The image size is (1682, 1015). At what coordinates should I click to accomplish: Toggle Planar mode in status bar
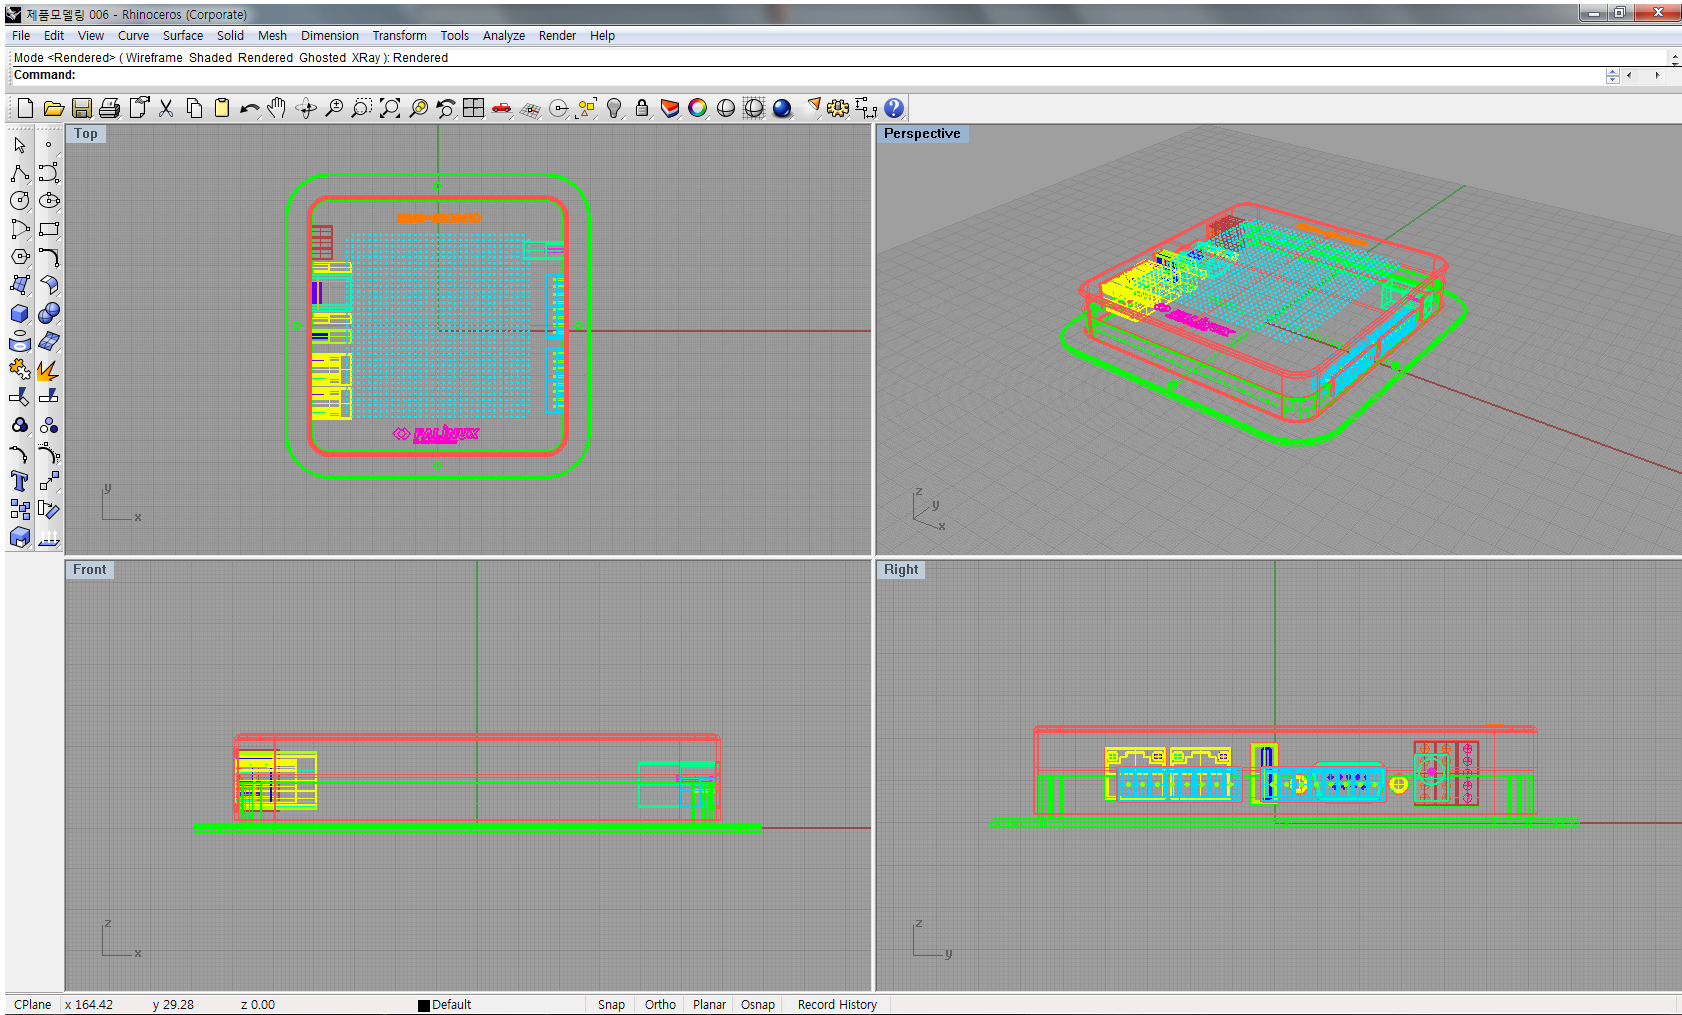pyautogui.click(x=709, y=1005)
